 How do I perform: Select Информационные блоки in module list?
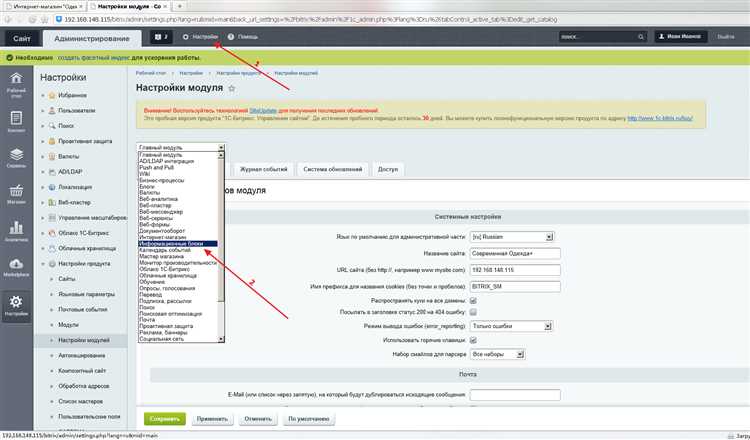[178, 243]
